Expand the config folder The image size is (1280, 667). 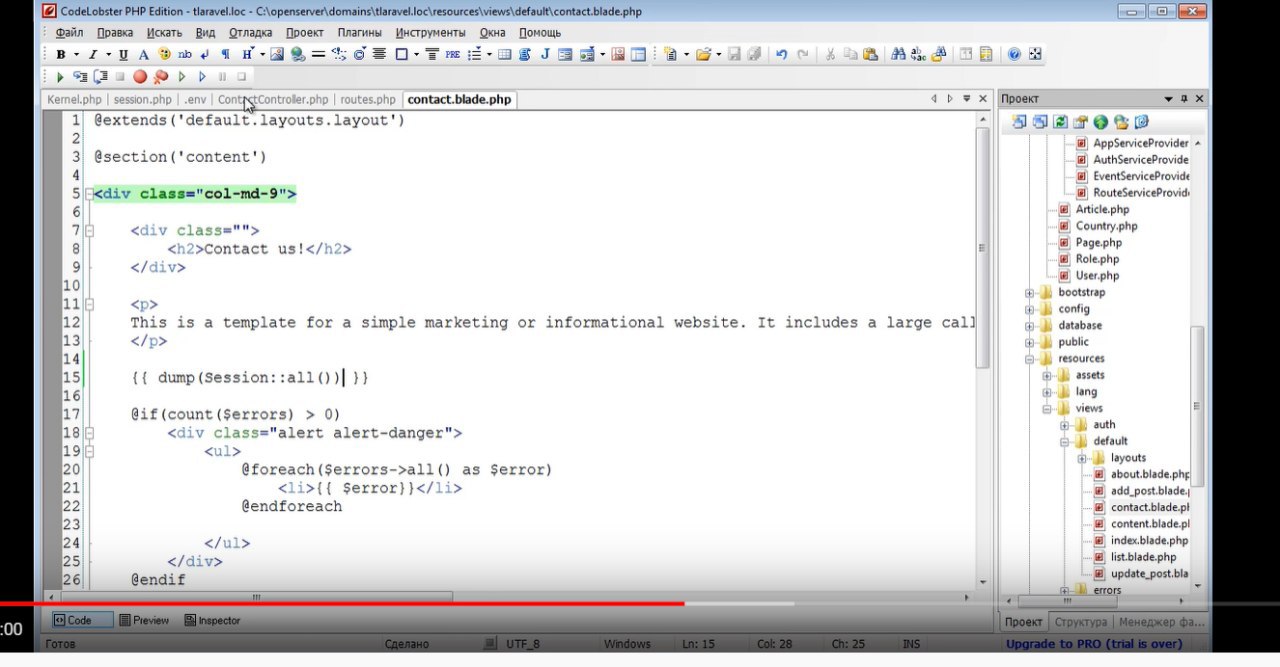click(1030, 309)
